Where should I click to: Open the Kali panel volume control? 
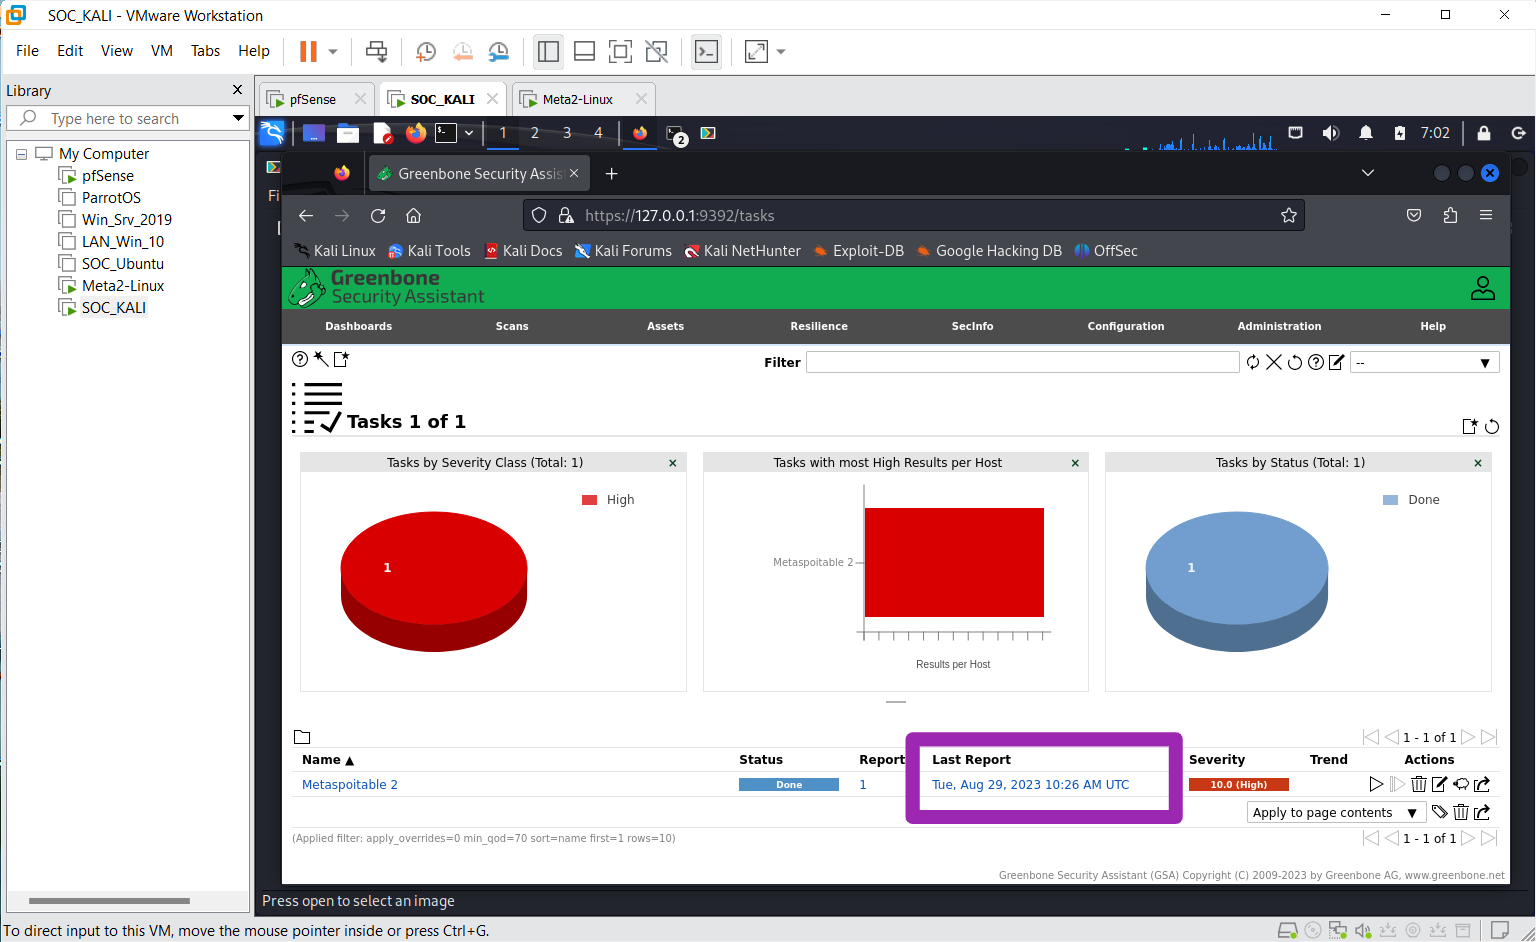coord(1330,133)
